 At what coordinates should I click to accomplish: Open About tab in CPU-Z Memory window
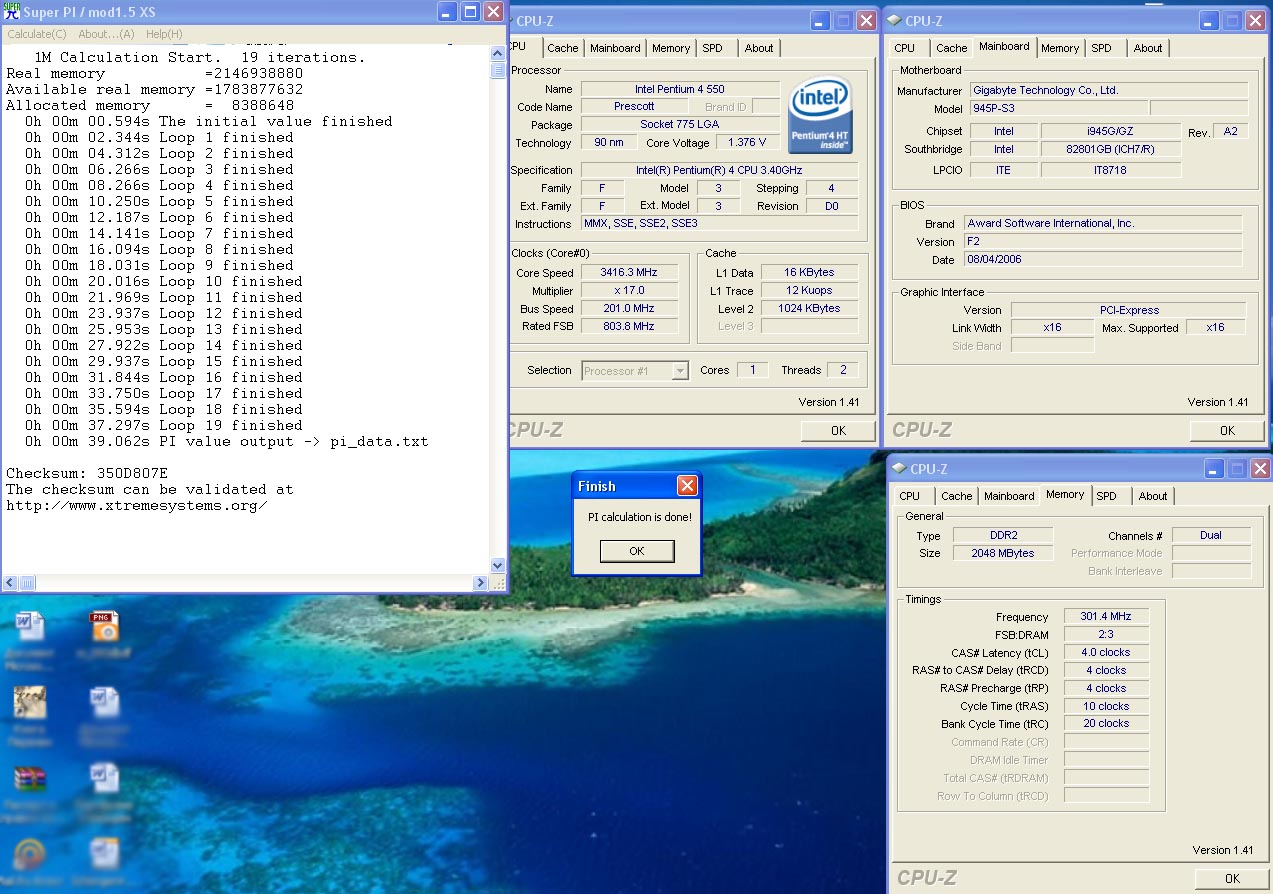(1153, 496)
